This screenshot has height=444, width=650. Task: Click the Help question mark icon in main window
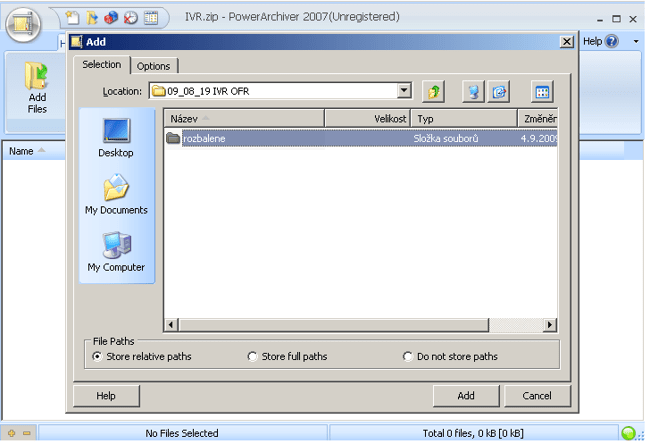click(611, 41)
